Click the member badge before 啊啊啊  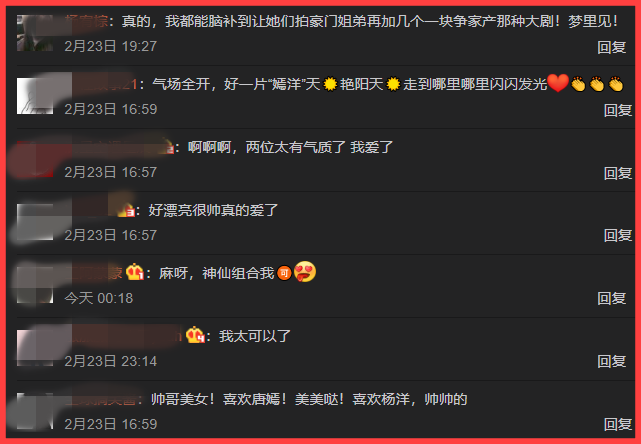pyautogui.click(x=166, y=147)
